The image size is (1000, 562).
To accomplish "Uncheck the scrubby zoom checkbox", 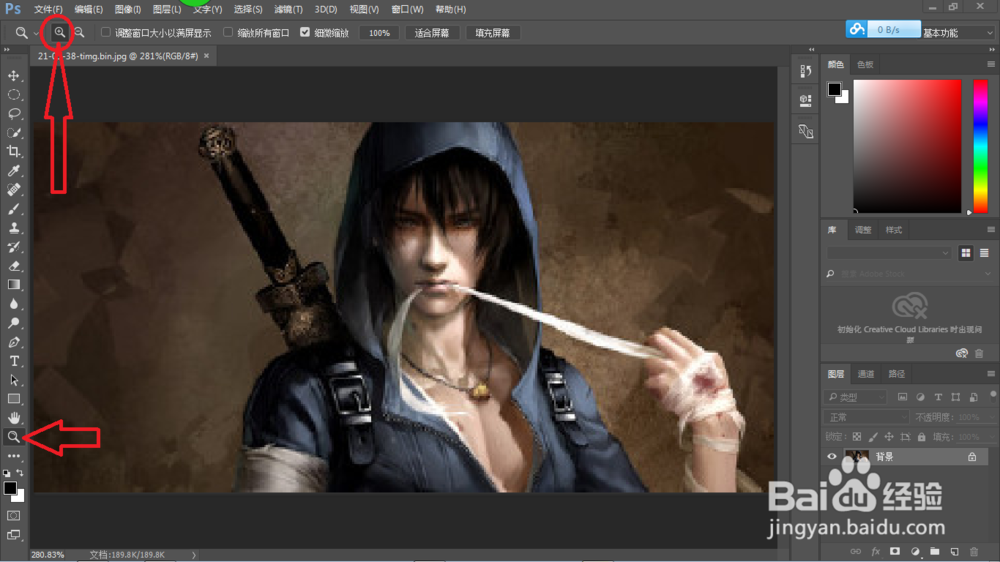I will 305,32.
